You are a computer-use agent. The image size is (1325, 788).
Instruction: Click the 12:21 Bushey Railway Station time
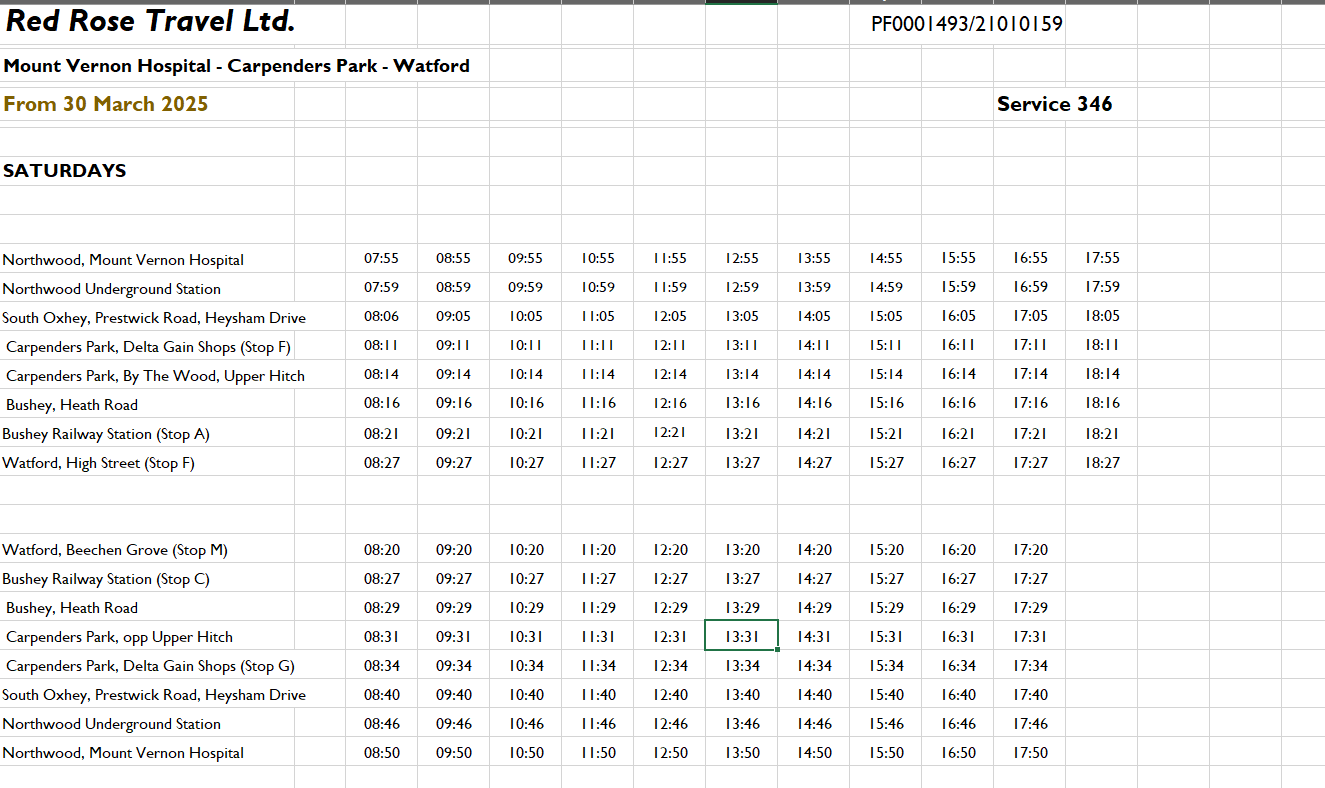tap(670, 433)
